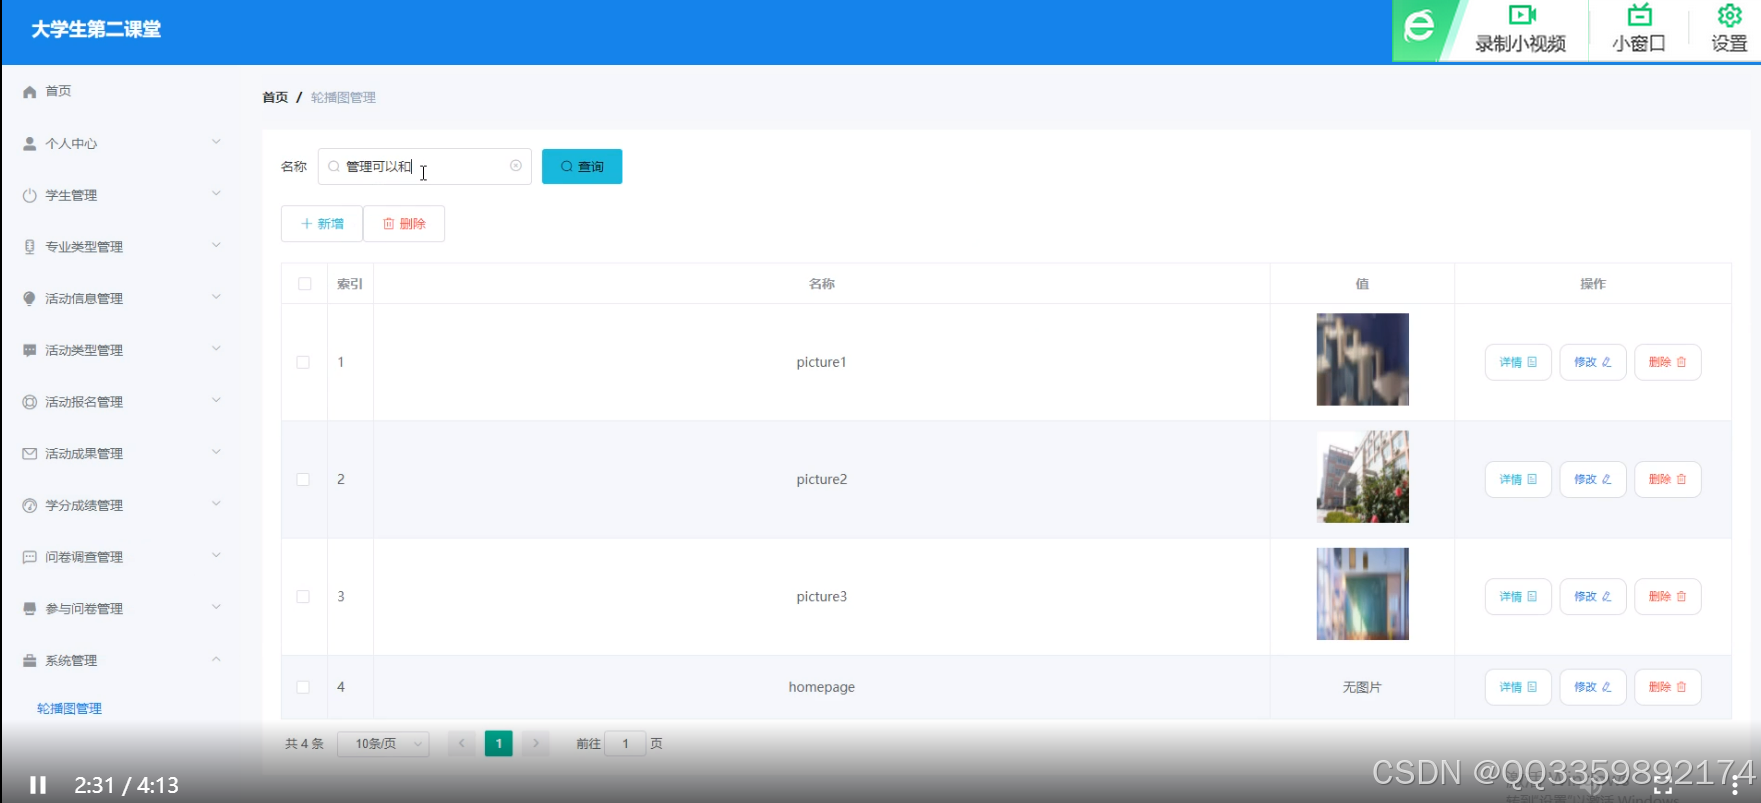Click the 活动类型管理 sidebar icon
Image resolution: width=1761 pixels, height=803 pixels.
click(29, 351)
